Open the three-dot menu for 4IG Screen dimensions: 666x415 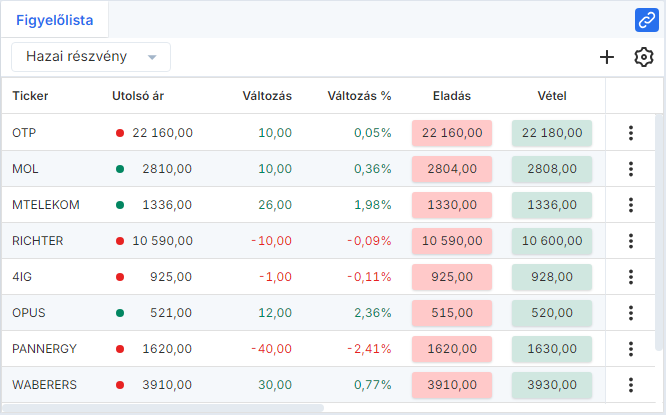[631, 277]
